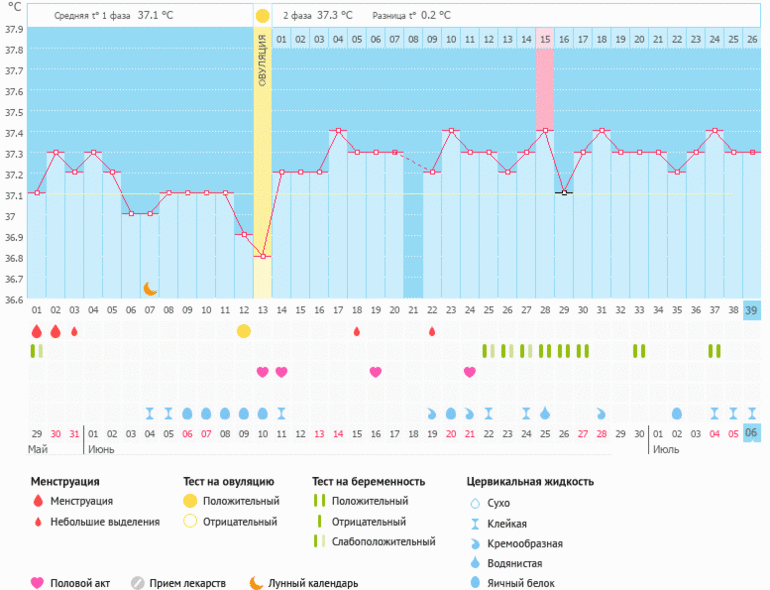The image size is (770, 590).
Task: Click the vertical овуляция yellow bar
Action: tap(262, 150)
